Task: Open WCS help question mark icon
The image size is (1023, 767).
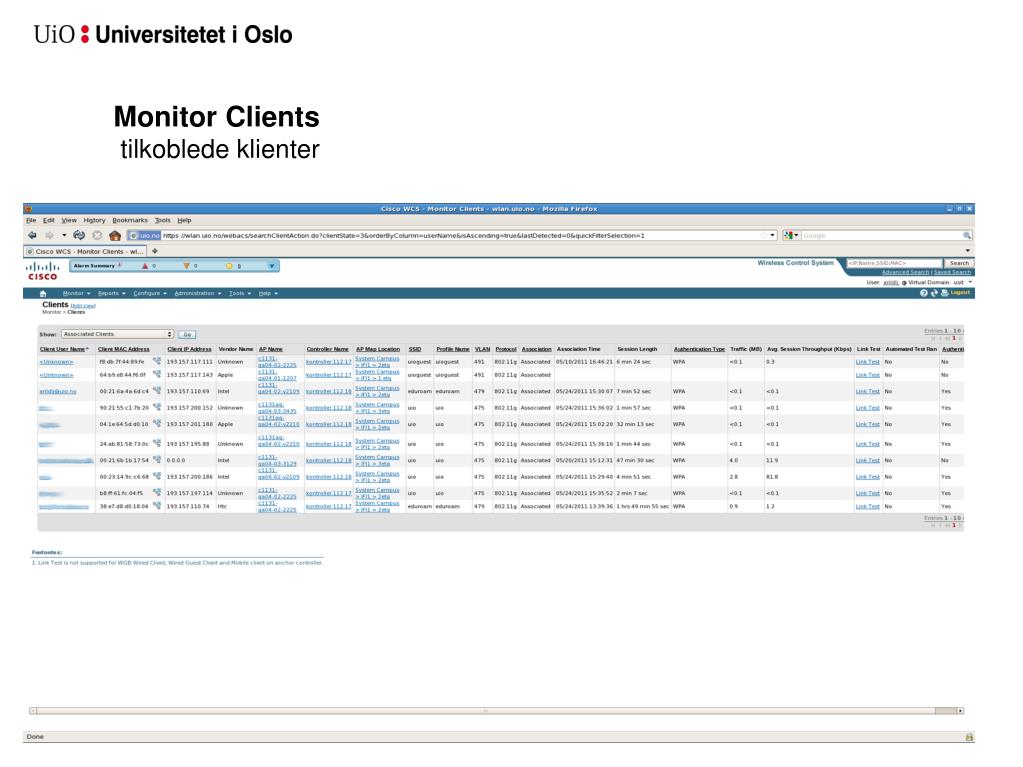Action: pos(924,293)
